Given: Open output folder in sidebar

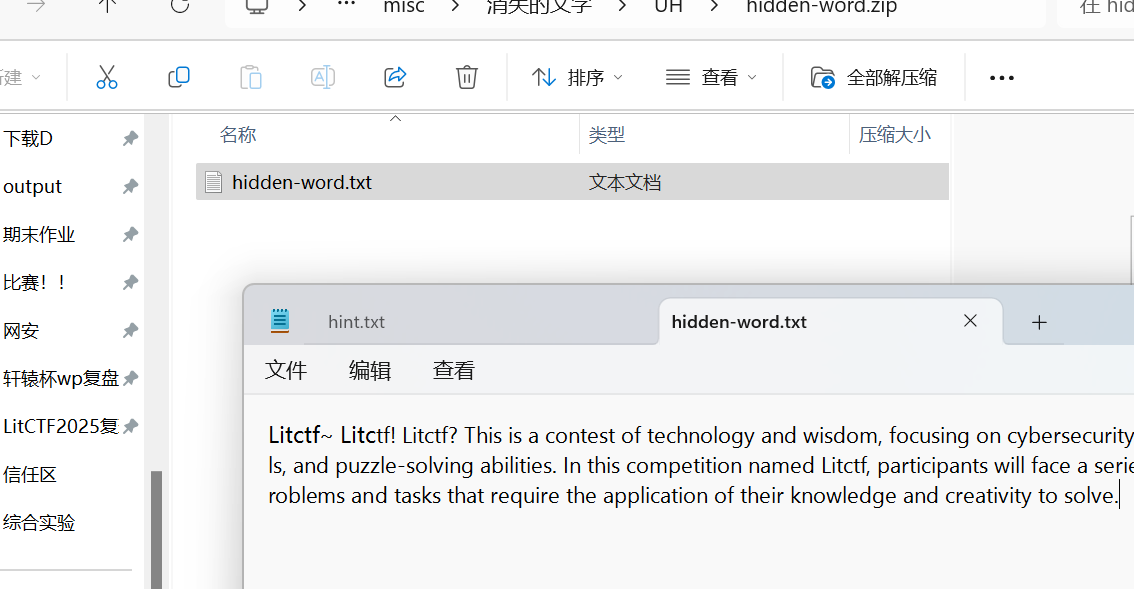Looking at the screenshot, I should 33,187.
